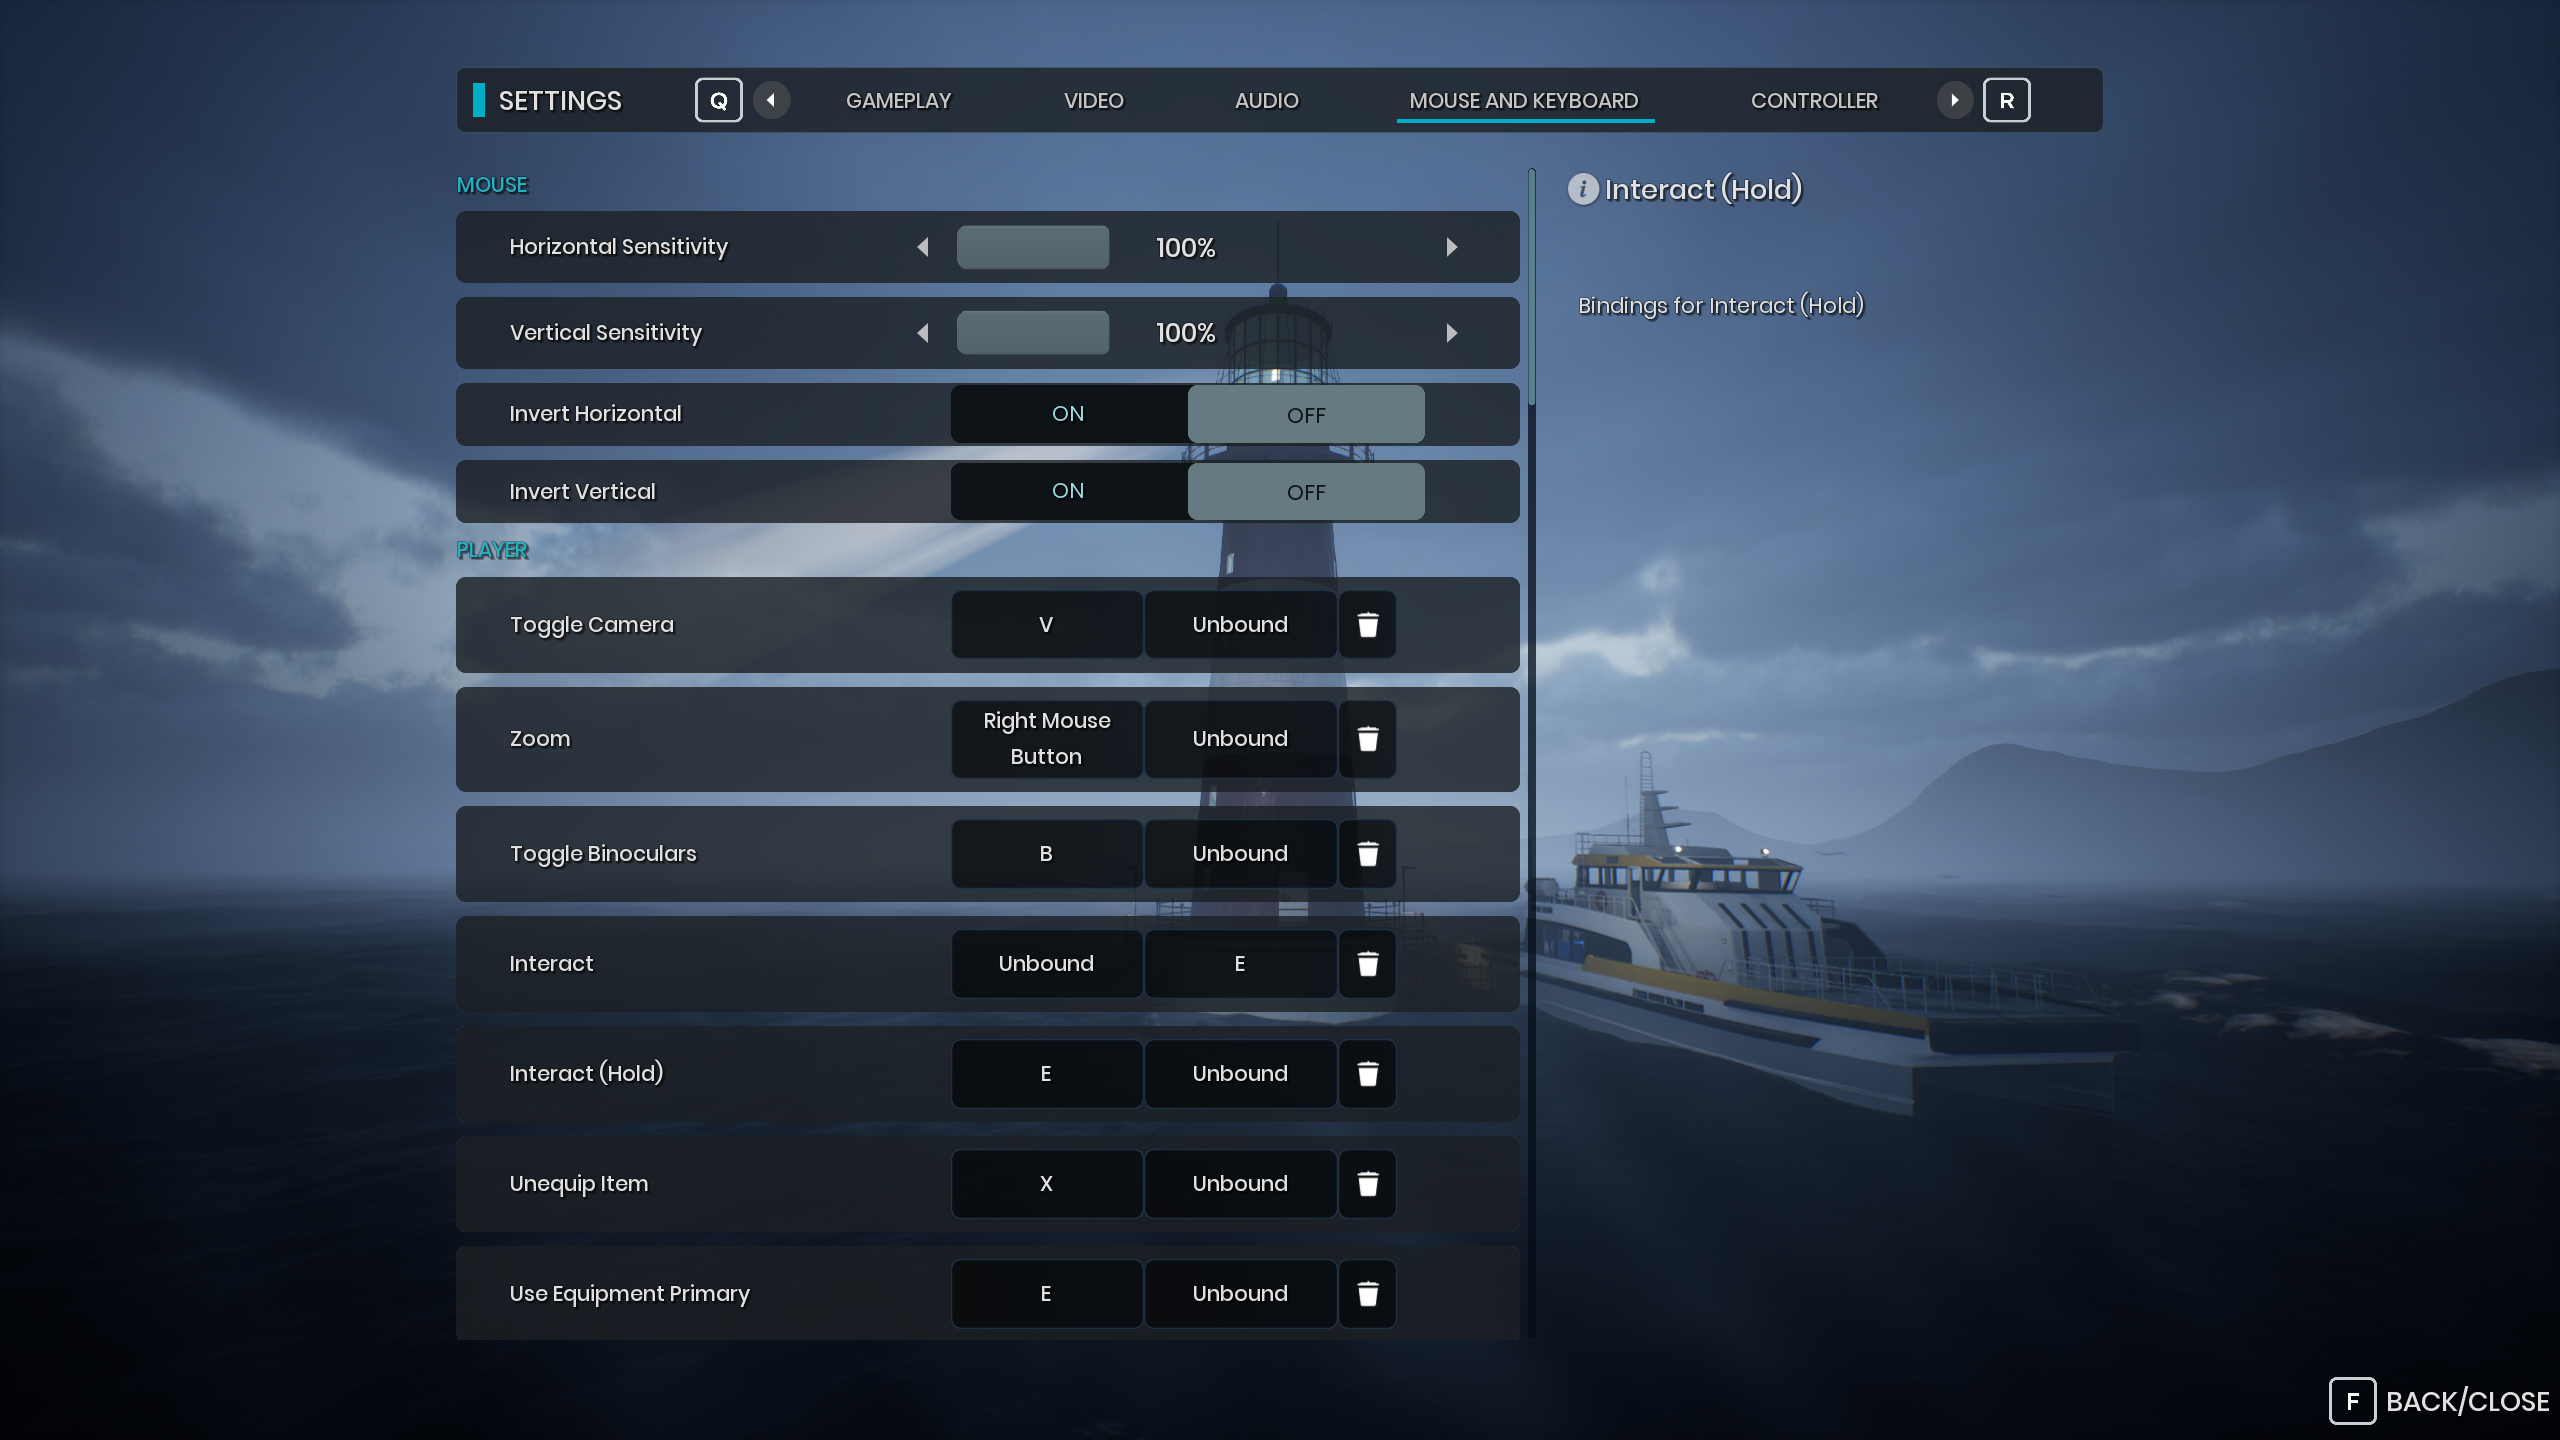Clear Unequip Item binding using trash icon
The height and width of the screenshot is (1440, 2560).
coord(1367,1184)
